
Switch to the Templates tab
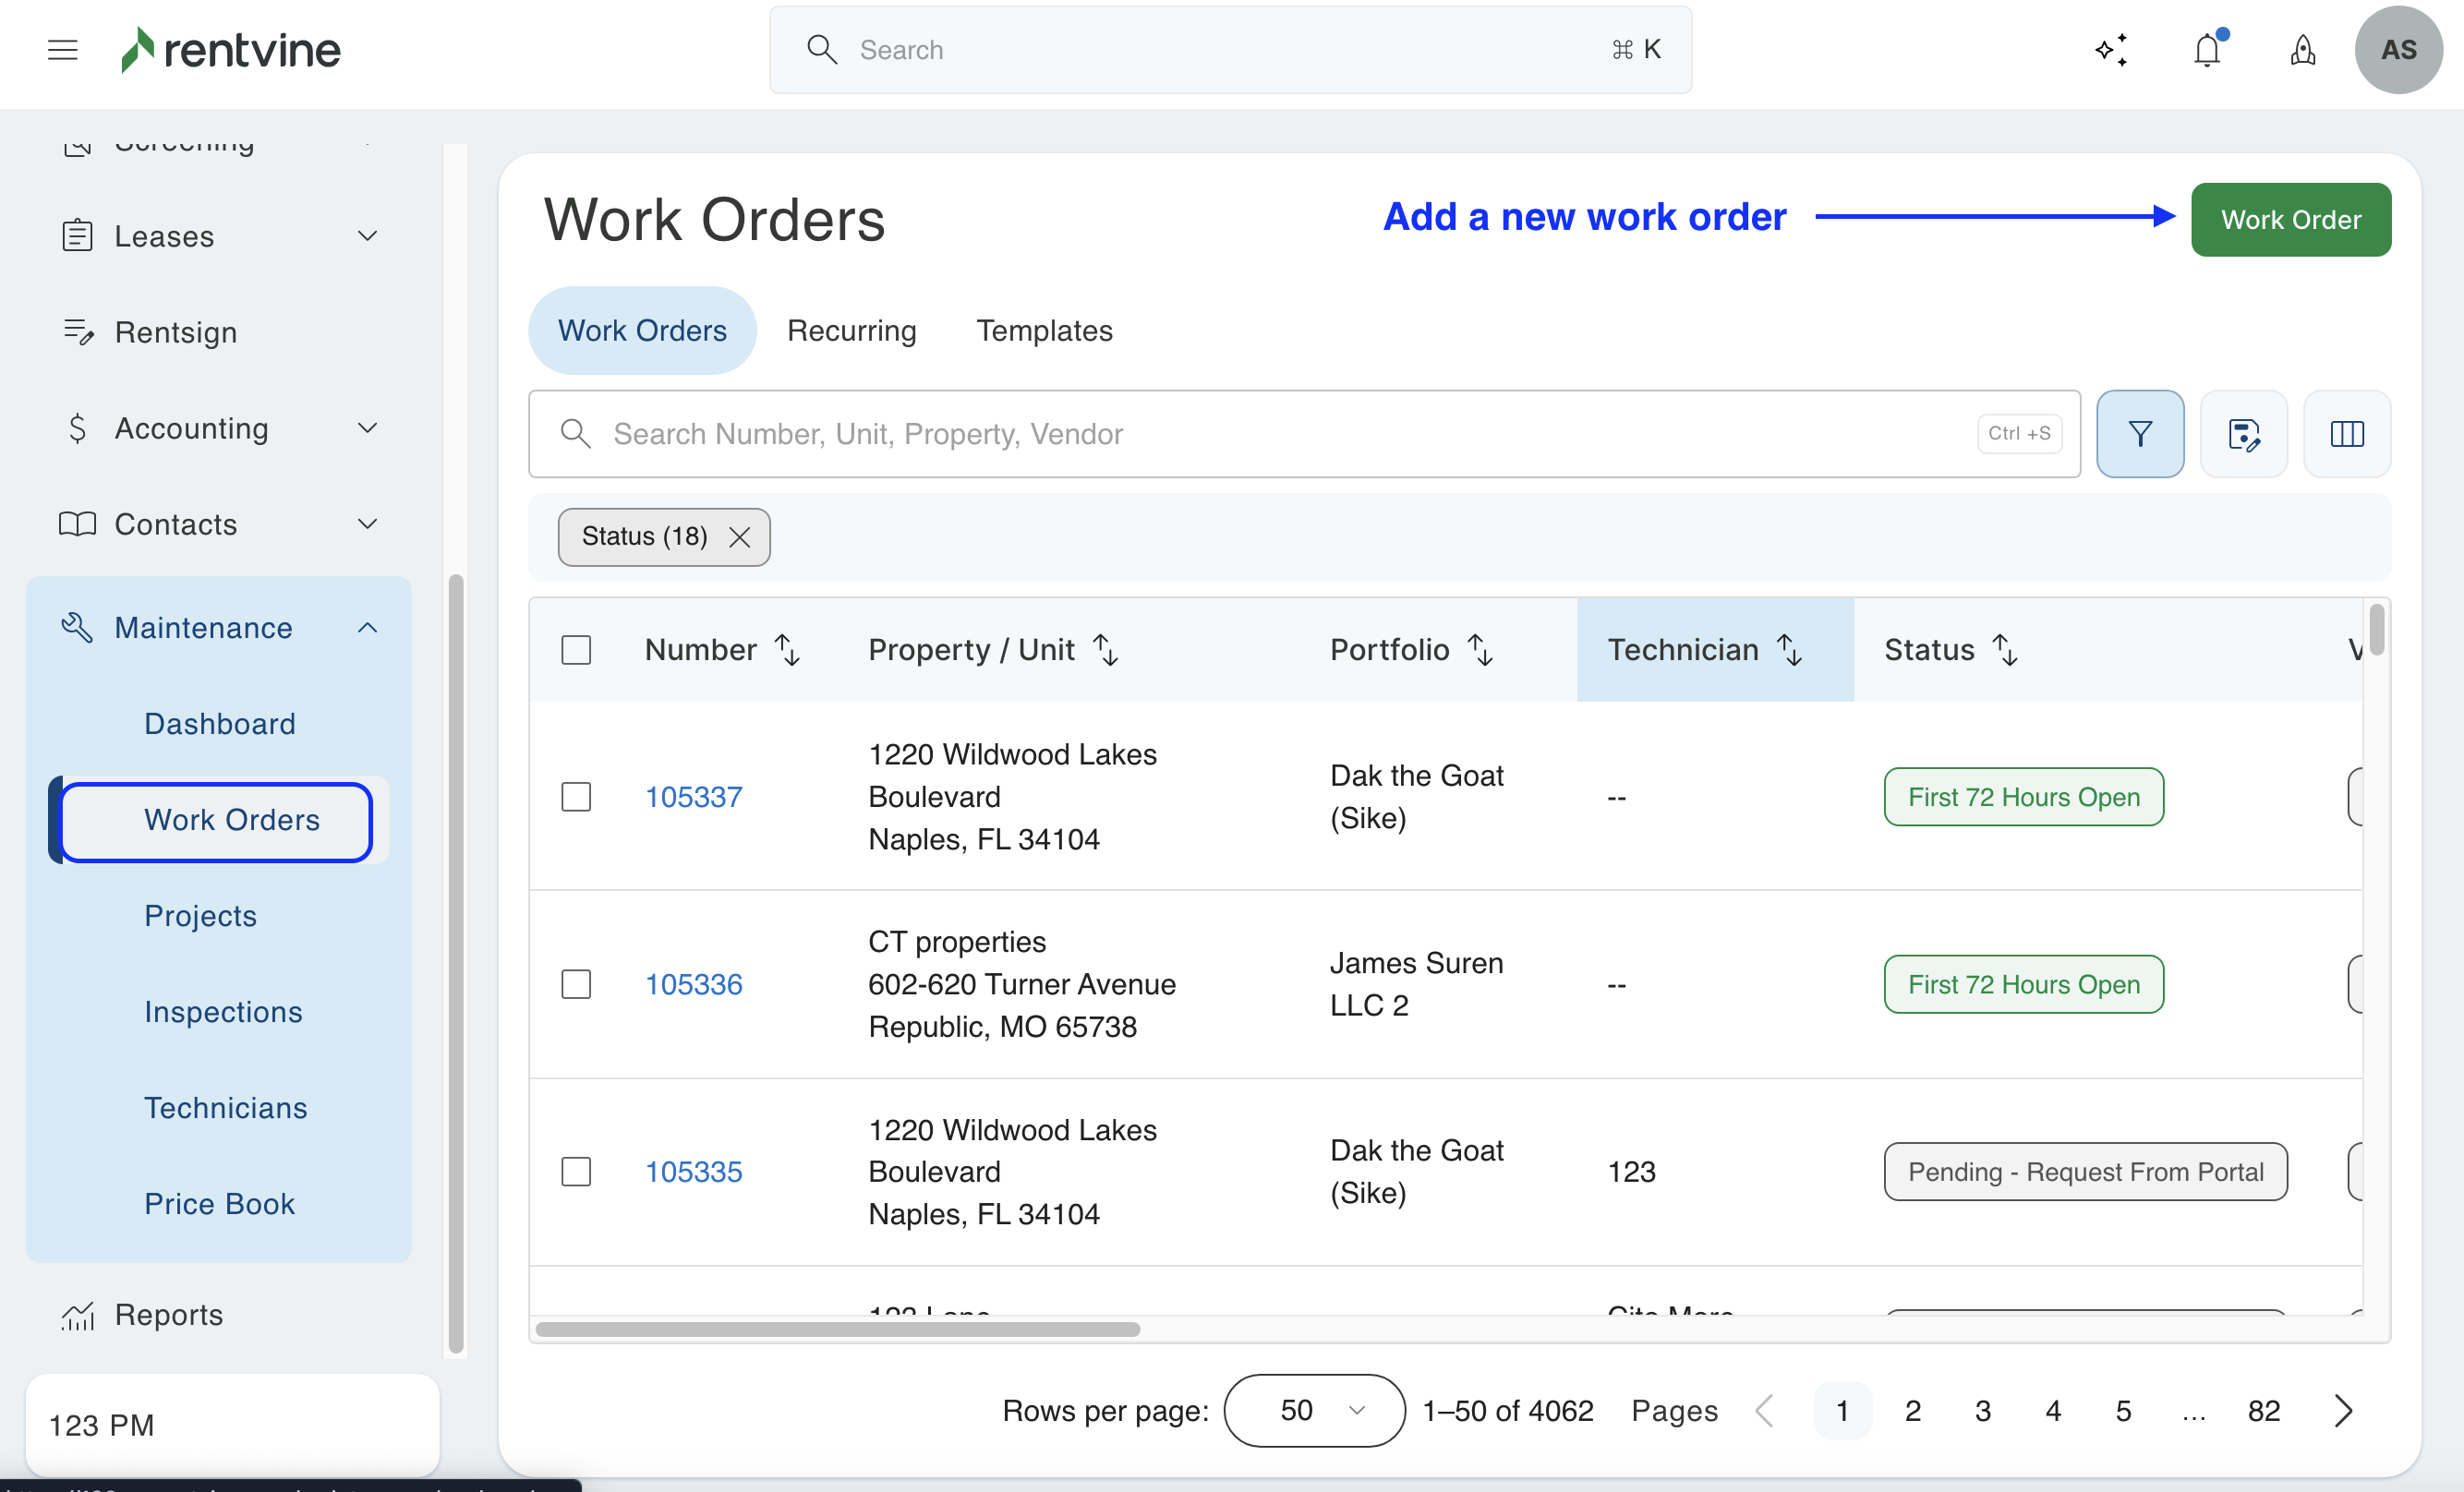click(x=1044, y=331)
